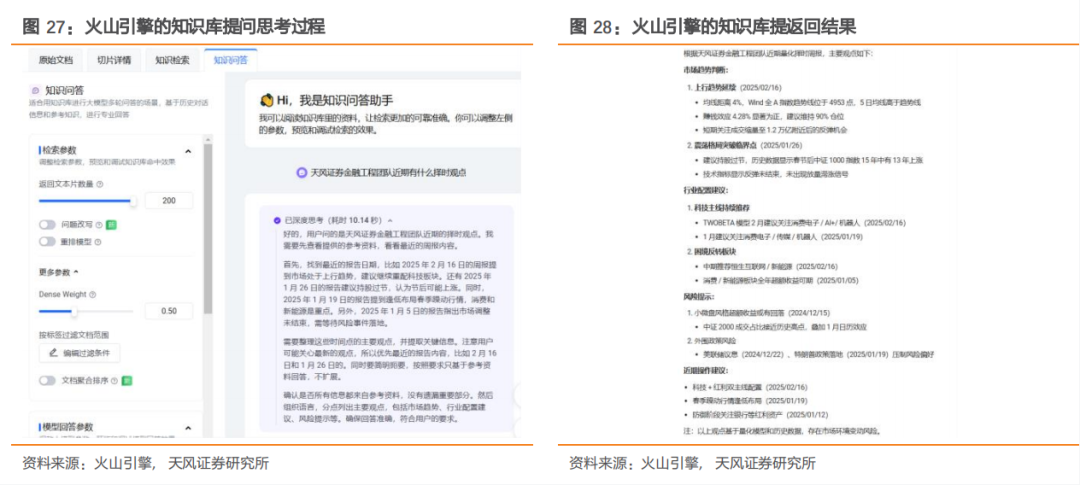1080x485 pixels.
Task: Click help icon next to 返回文本片数量
Action: coord(100,184)
